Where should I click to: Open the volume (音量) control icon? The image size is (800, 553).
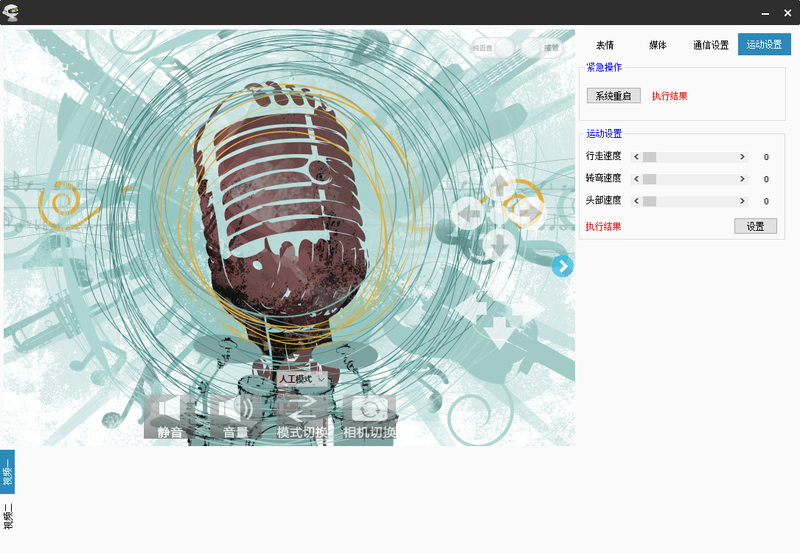[236, 417]
